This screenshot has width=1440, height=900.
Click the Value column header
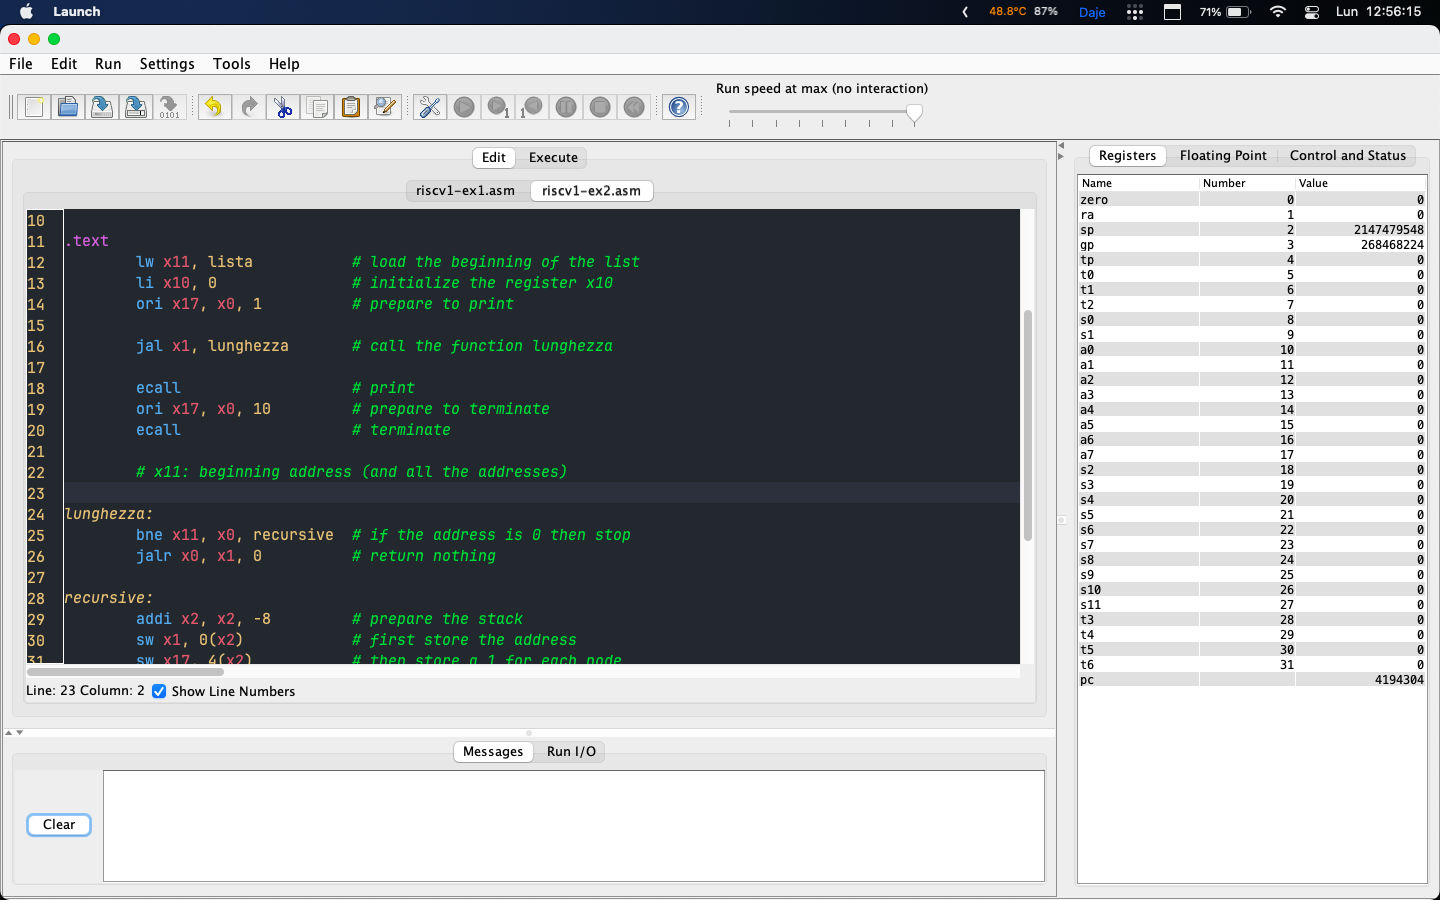point(1360,183)
